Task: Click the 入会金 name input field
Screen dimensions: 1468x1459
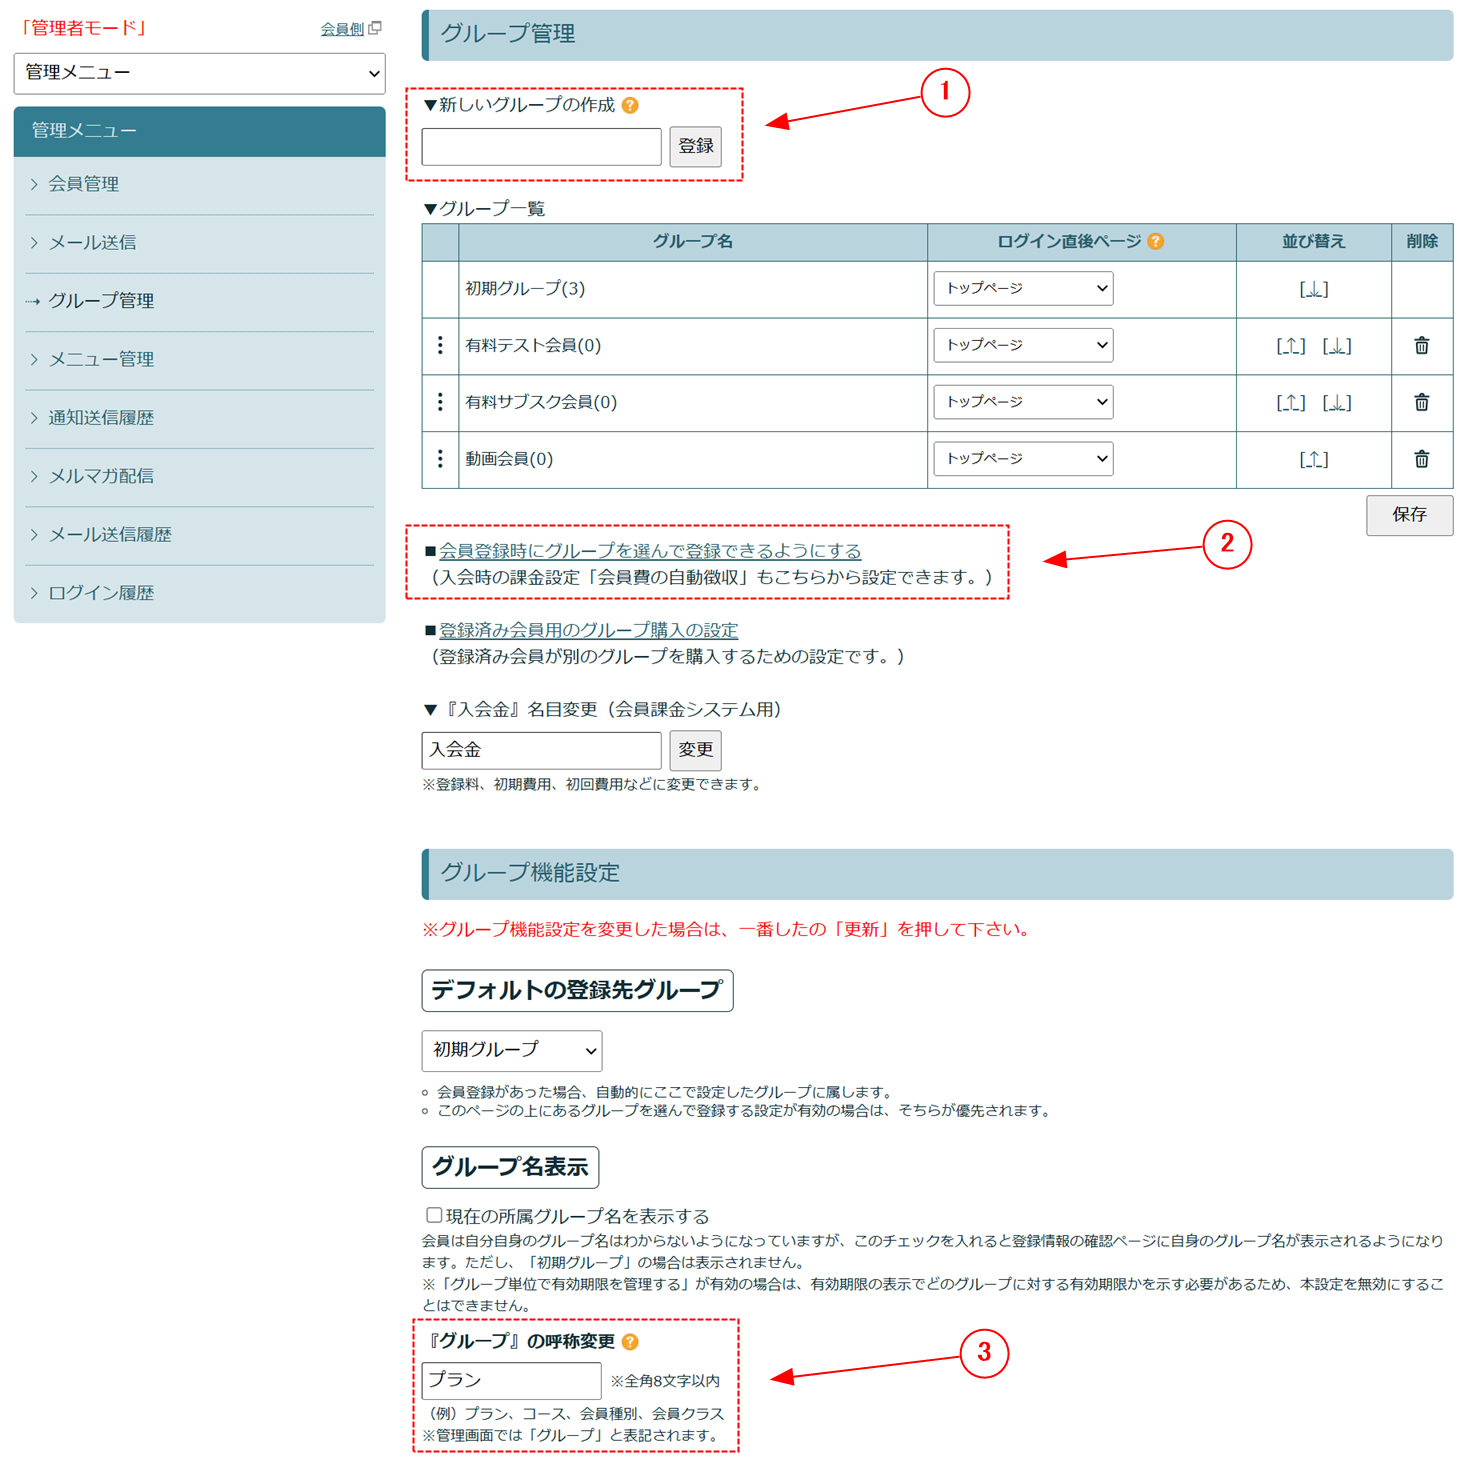Action: (541, 750)
